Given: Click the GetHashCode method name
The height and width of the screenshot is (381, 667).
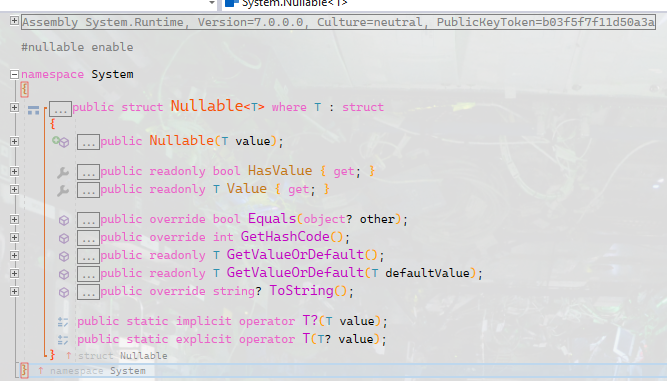Looking at the screenshot, I should [x=285, y=236].
